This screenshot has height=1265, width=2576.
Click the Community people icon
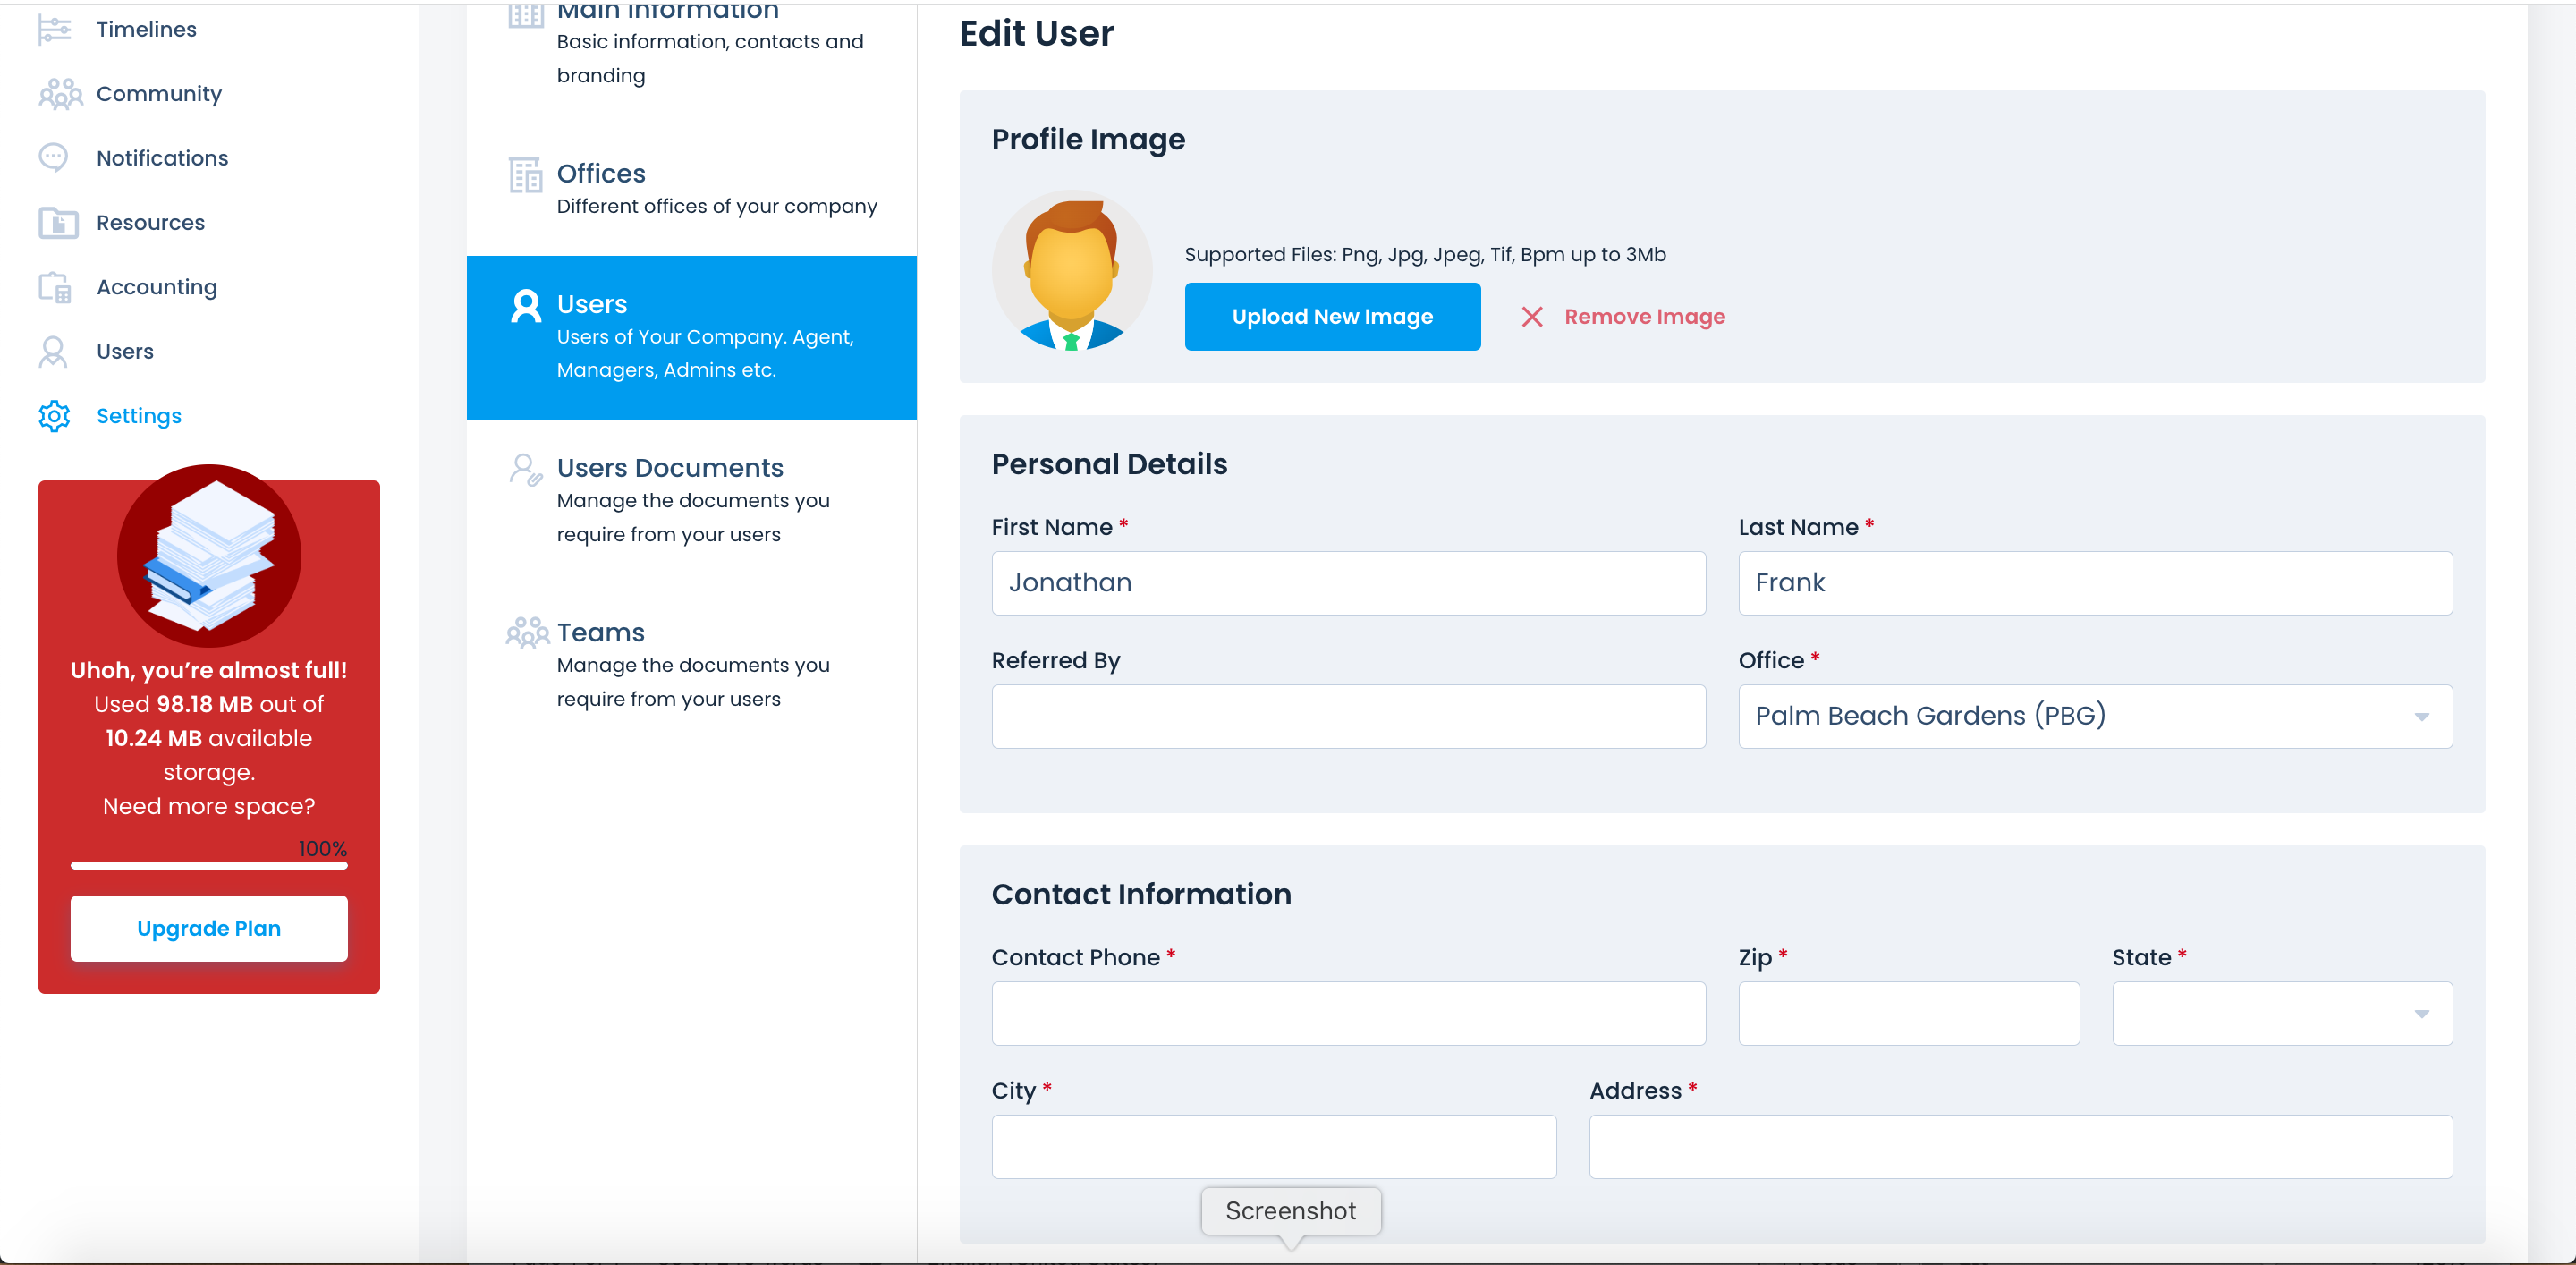point(60,94)
